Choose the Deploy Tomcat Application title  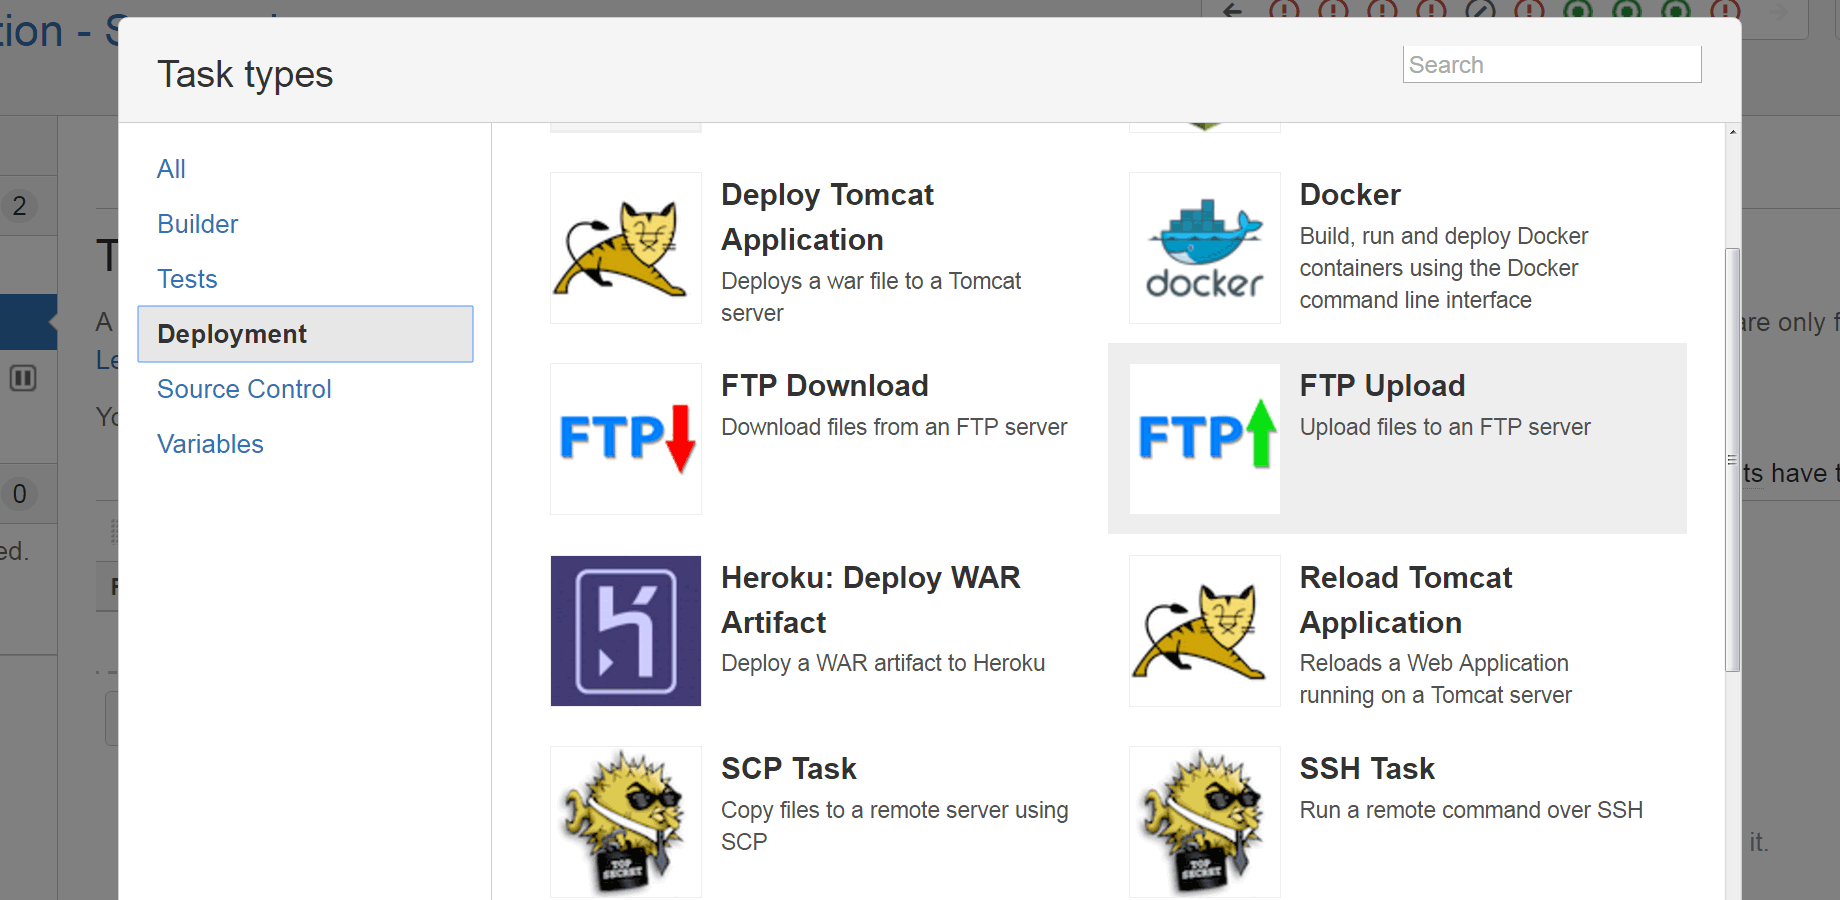[x=827, y=217]
